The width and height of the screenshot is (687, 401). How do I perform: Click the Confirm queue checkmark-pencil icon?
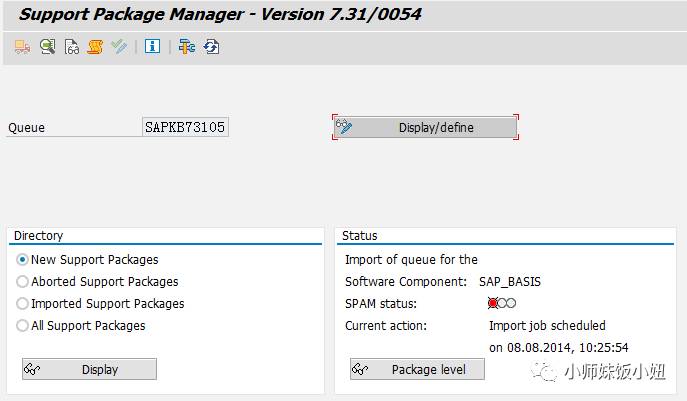point(119,46)
